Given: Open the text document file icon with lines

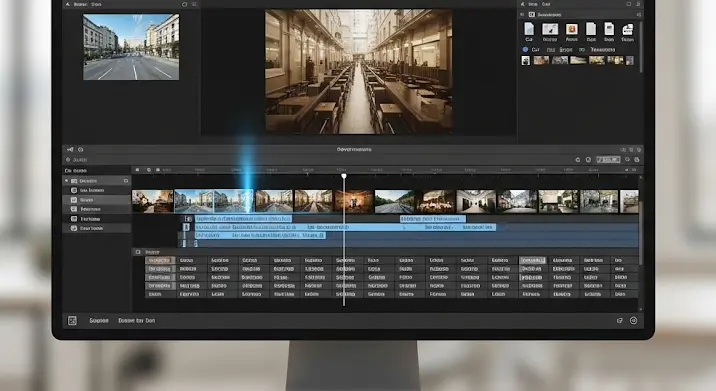Looking at the screenshot, I should (x=609, y=29).
